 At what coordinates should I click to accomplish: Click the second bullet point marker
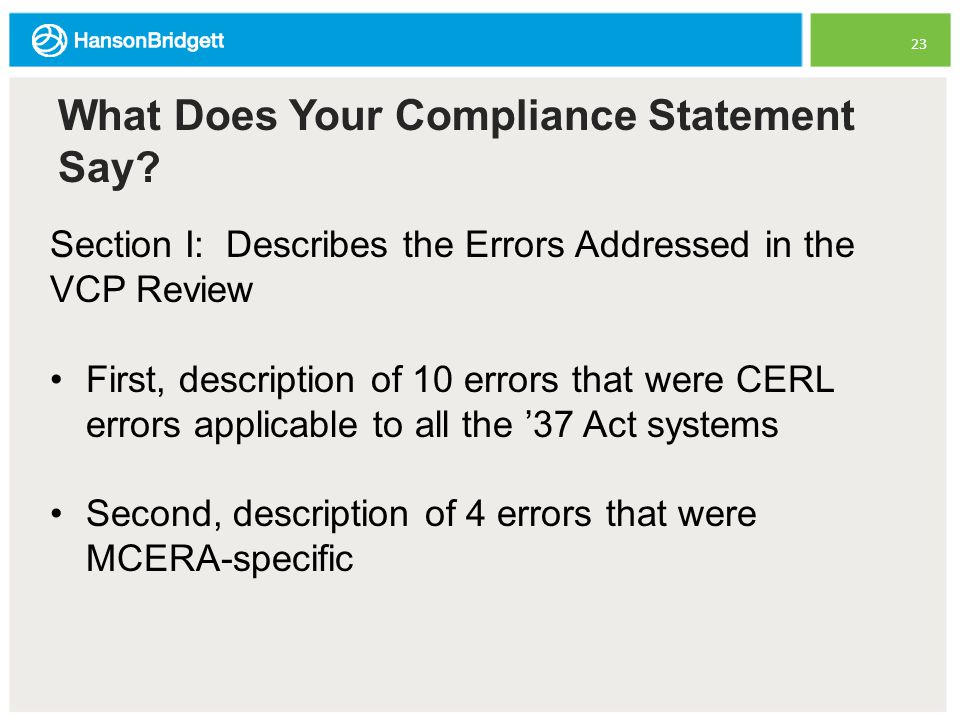[56, 513]
